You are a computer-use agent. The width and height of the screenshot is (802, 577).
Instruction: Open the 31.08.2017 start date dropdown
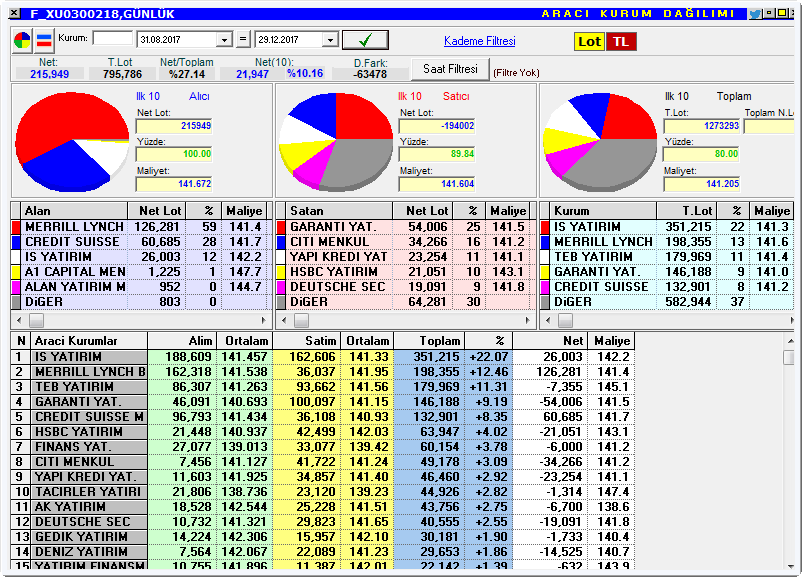pyautogui.click(x=224, y=40)
